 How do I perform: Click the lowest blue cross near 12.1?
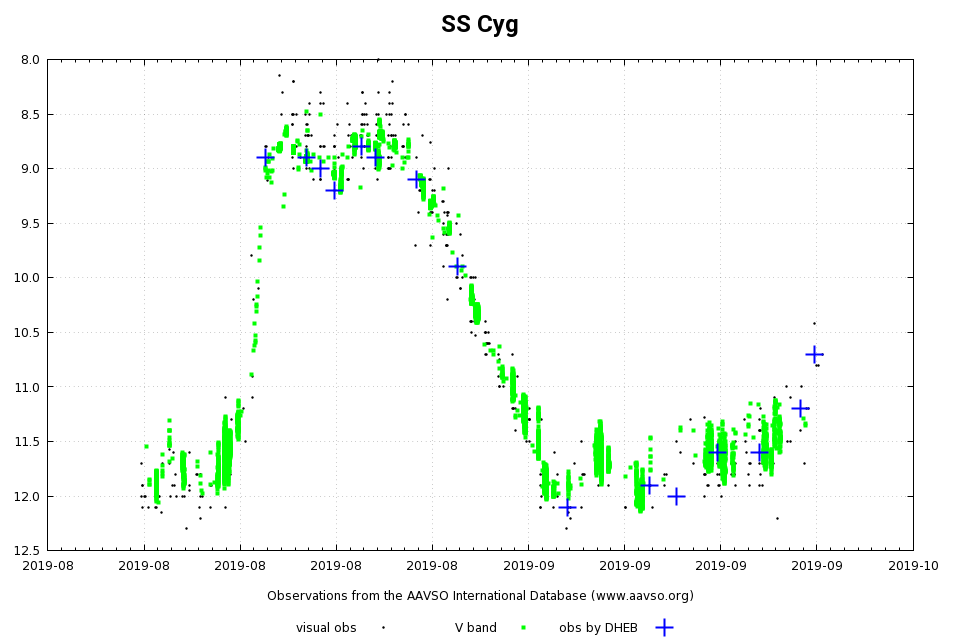(x=566, y=507)
